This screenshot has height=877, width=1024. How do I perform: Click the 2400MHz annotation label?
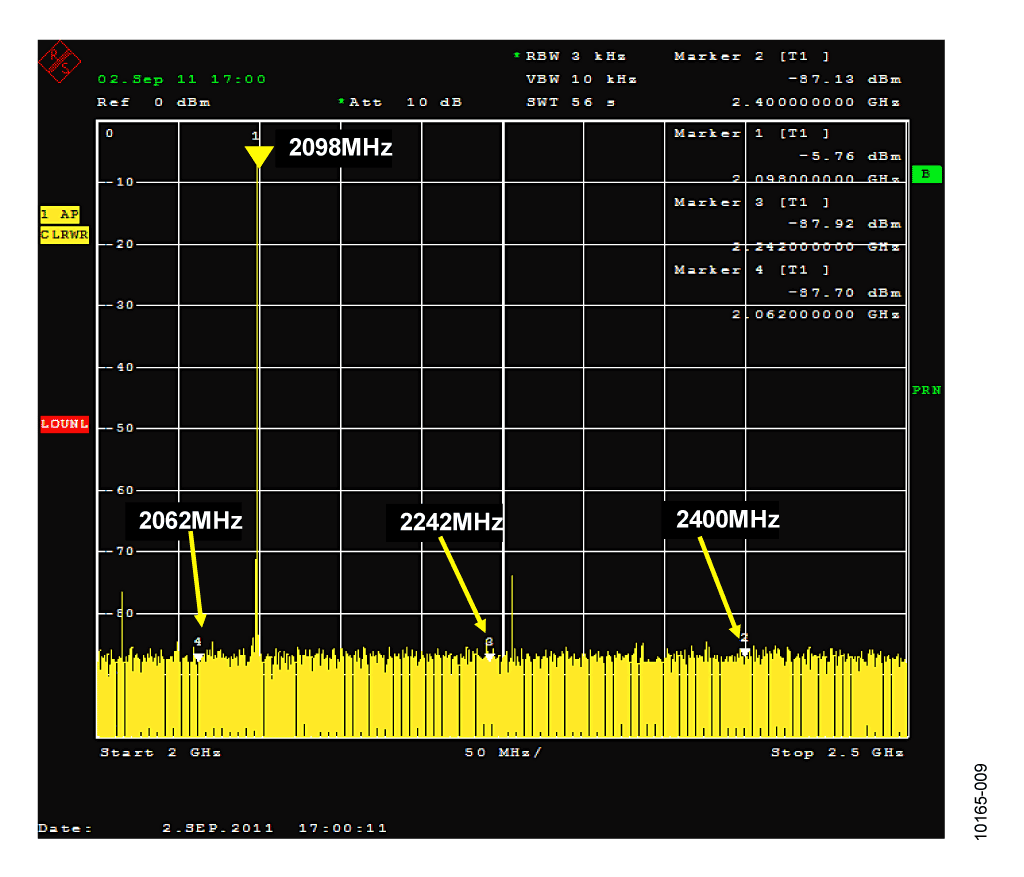[727, 519]
